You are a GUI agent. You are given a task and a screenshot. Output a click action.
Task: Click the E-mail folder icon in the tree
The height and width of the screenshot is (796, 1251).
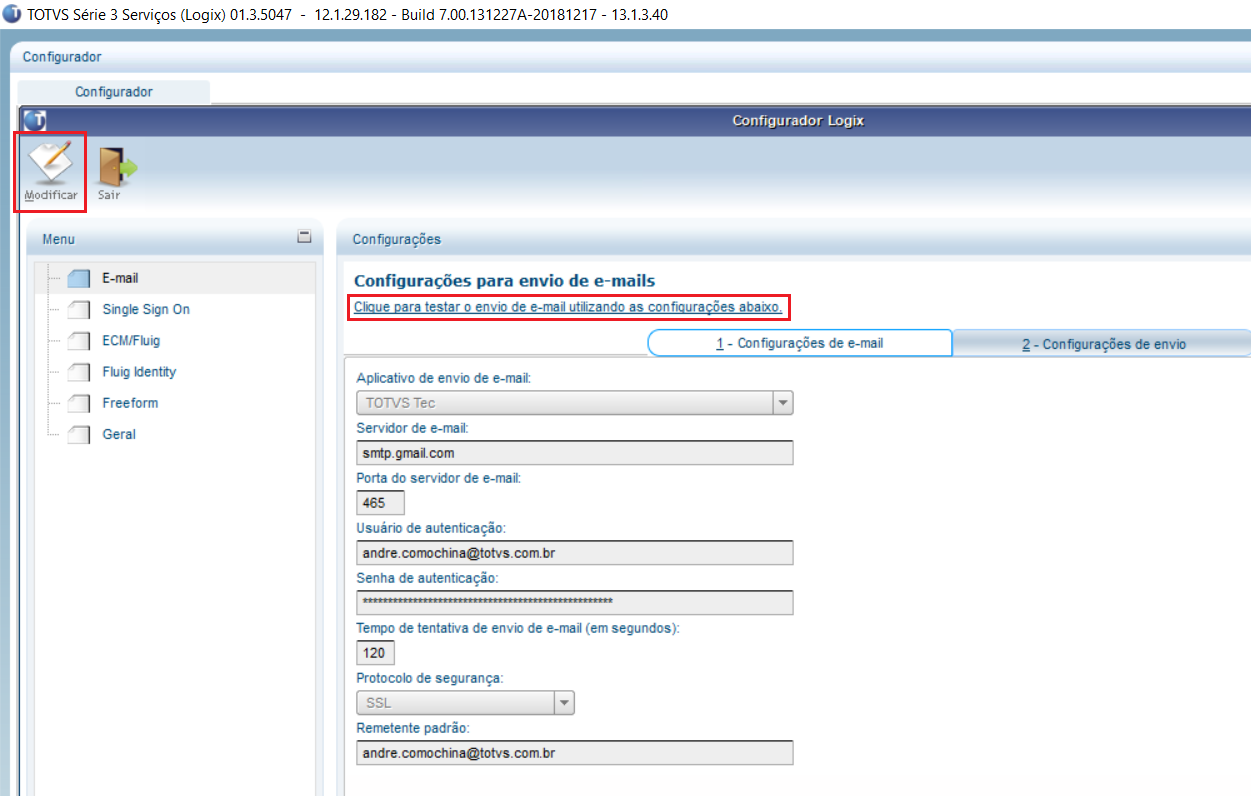click(79, 279)
